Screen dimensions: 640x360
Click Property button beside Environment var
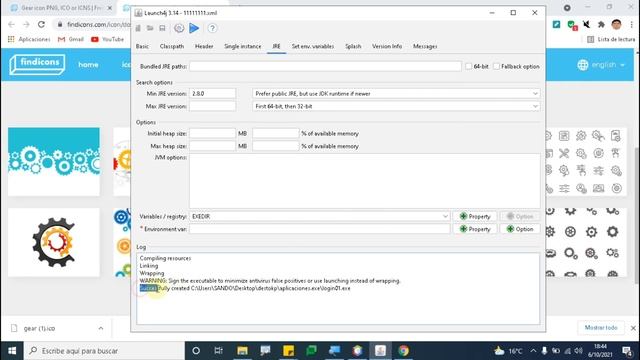click(475, 229)
